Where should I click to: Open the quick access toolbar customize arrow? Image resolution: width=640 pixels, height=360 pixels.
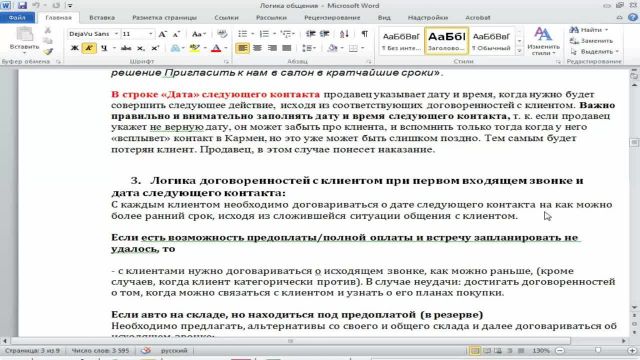point(70,6)
